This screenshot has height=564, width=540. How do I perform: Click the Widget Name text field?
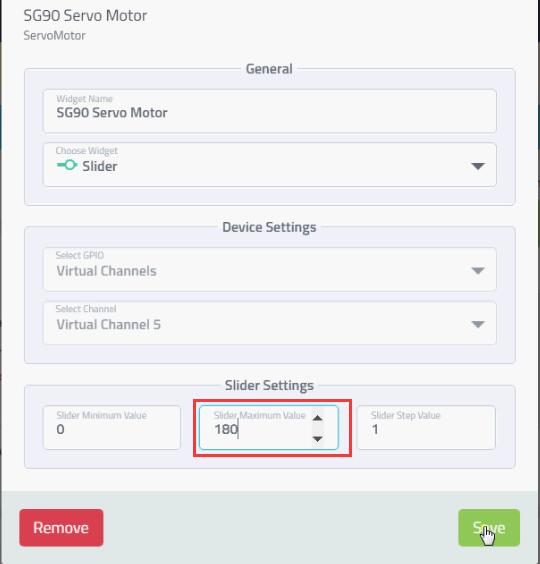pos(270,111)
